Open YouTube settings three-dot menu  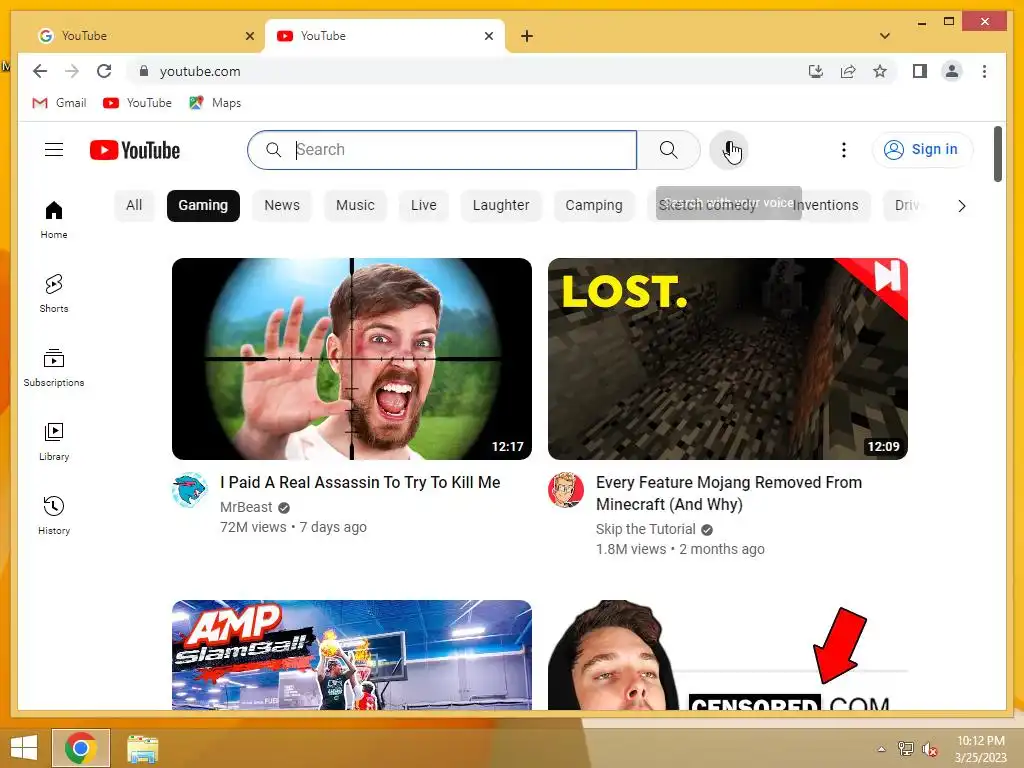point(844,150)
